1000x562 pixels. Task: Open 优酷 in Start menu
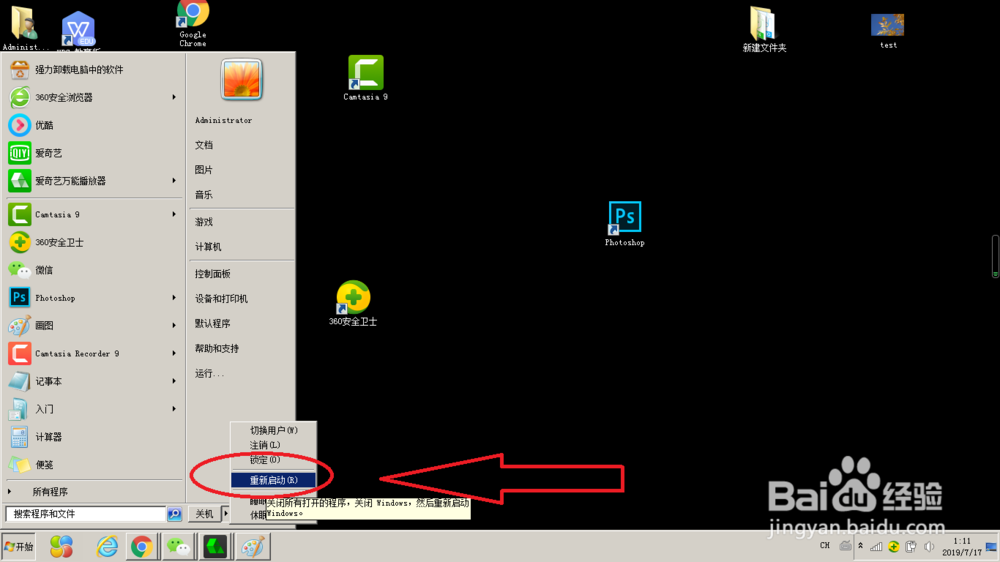point(94,125)
